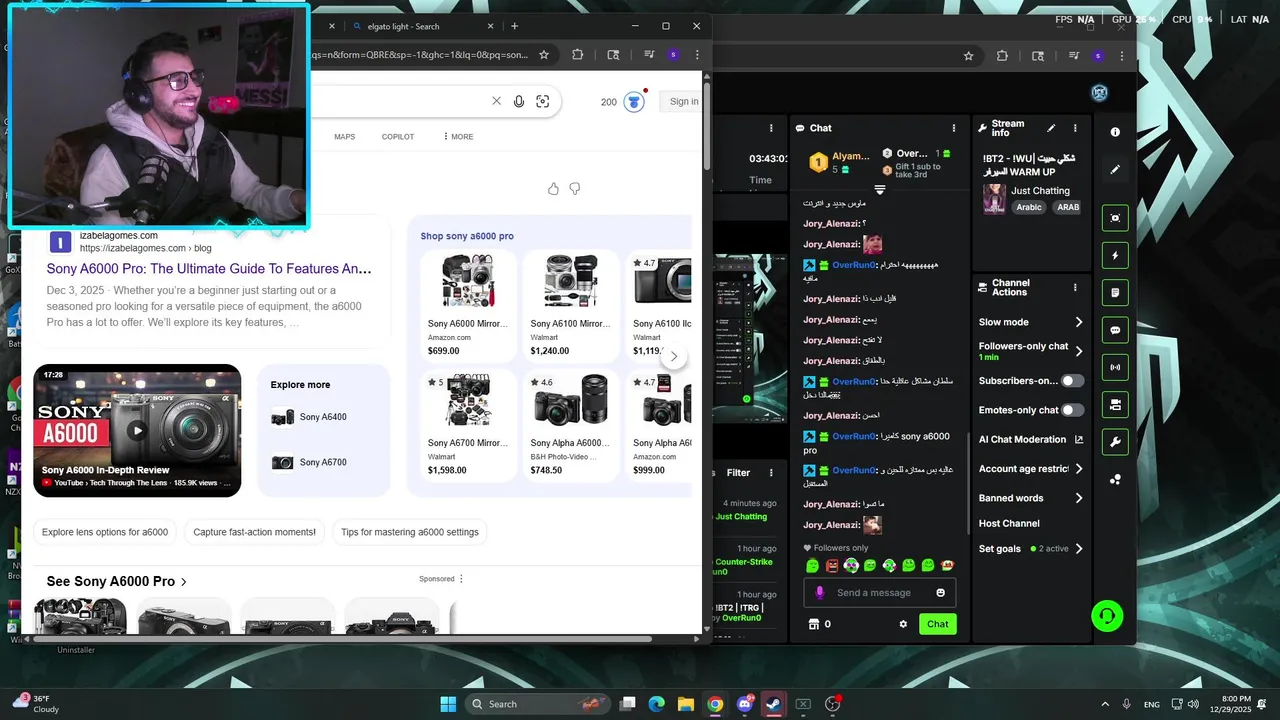Open Sony A6000 Mirrorless Amazon product $699.00

coord(468,304)
